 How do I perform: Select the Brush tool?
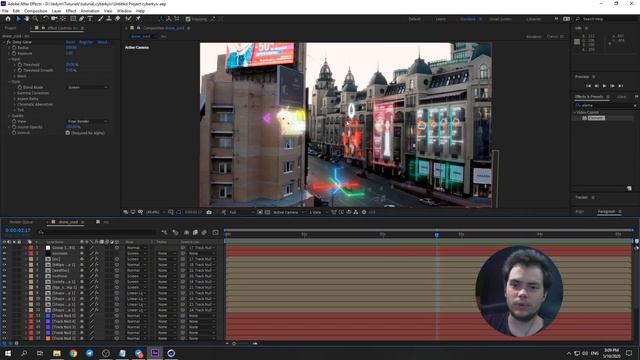coord(100,19)
